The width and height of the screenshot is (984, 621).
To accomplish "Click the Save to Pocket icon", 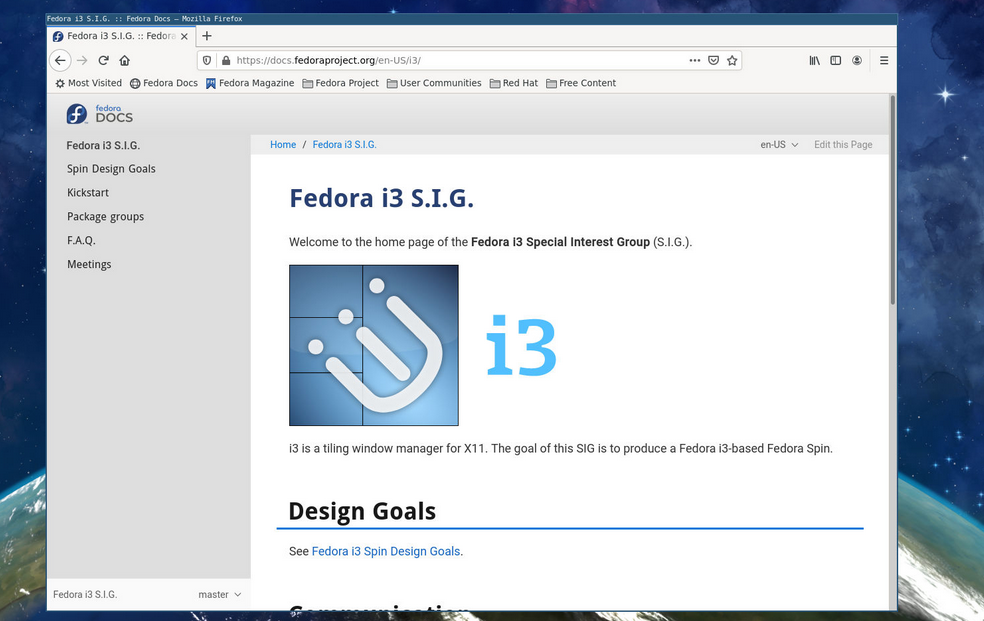I will click(713, 60).
